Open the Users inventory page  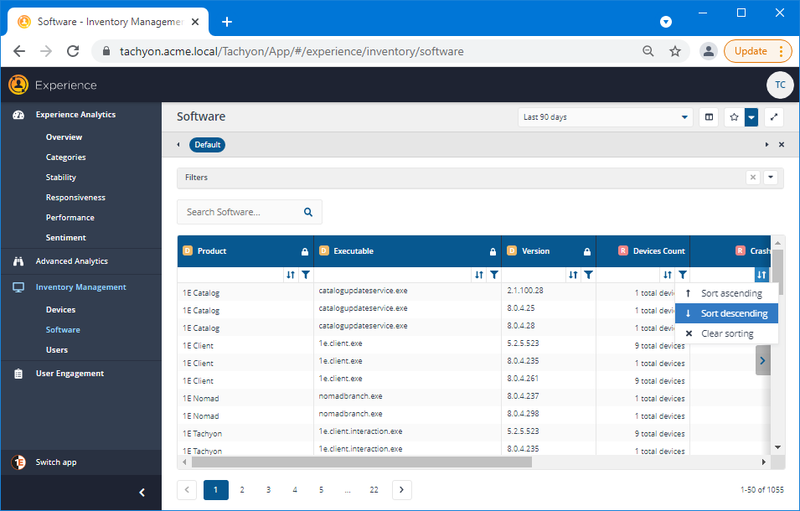(57, 350)
